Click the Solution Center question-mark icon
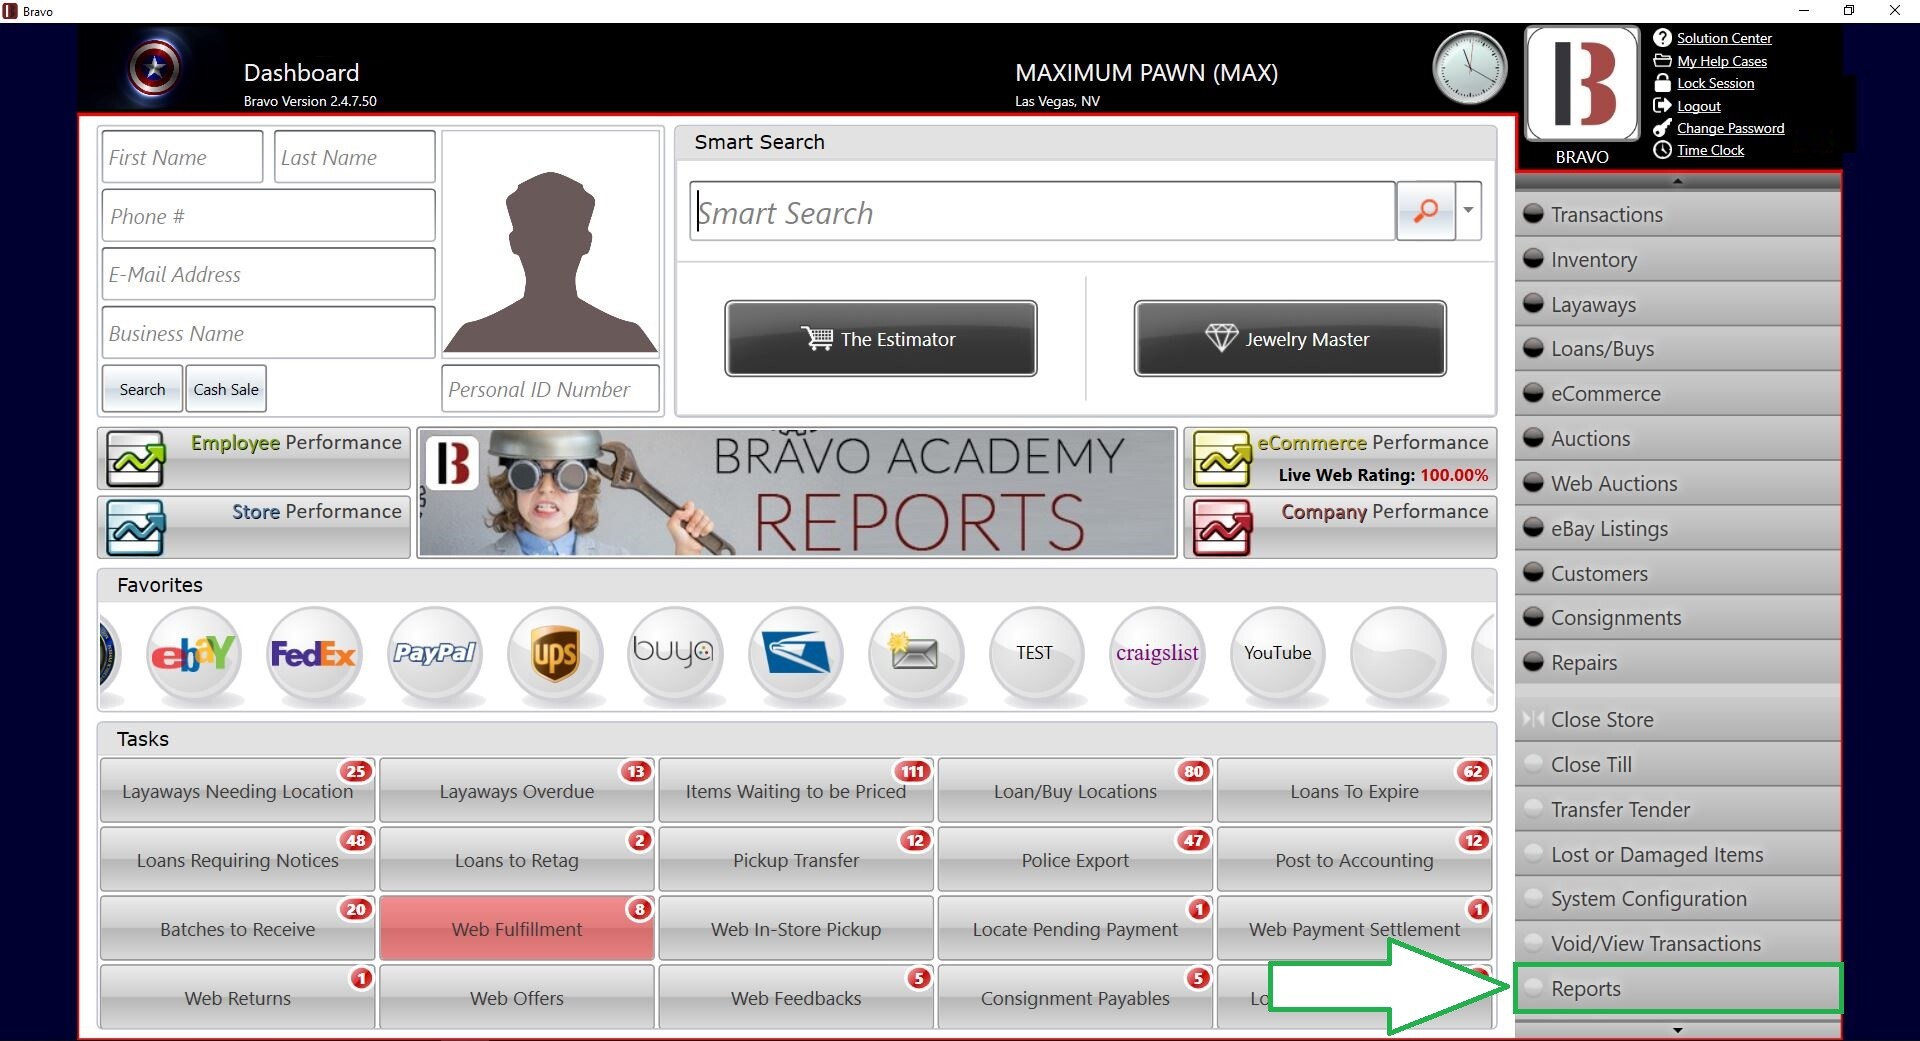1920x1041 pixels. click(1662, 38)
